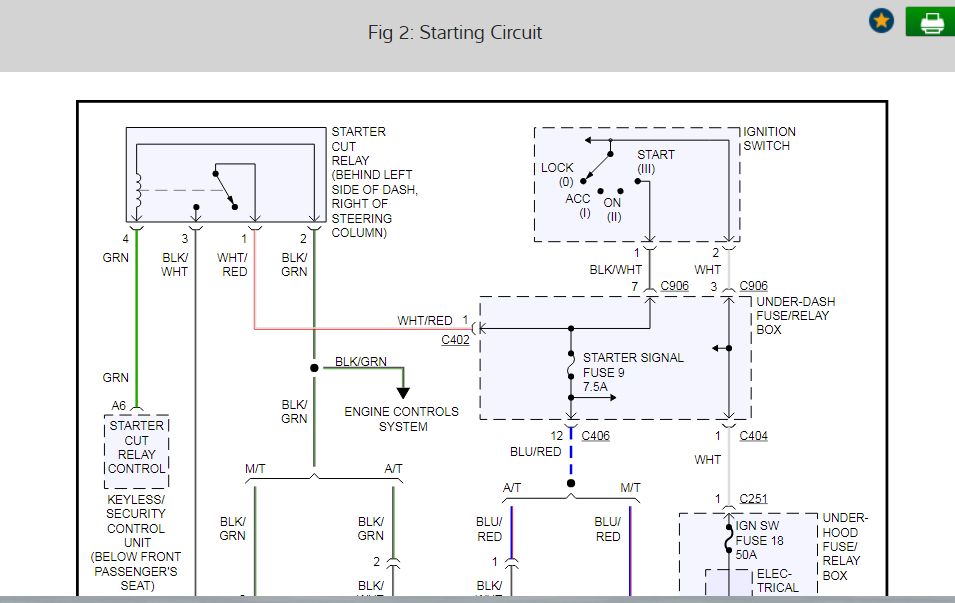This screenshot has width=955, height=603.
Task: Click the IGNITION SWITCH label
Action: coord(769,139)
